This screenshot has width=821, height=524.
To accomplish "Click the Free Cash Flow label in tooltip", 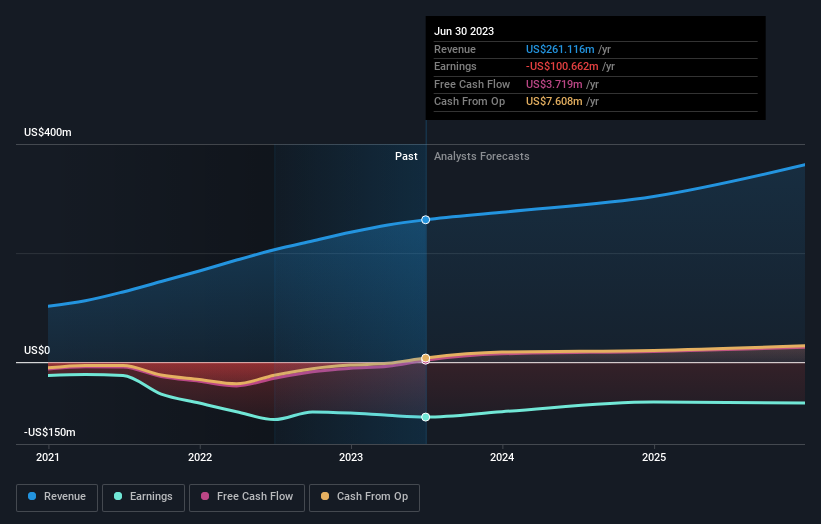I will [472, 84].
